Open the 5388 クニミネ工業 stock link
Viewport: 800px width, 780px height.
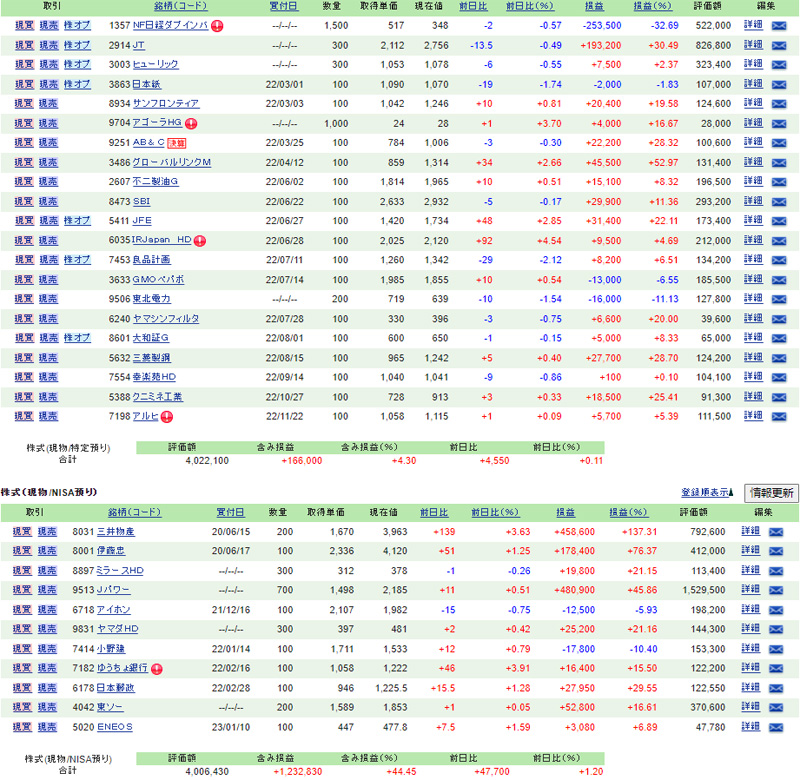pos(158,397)
